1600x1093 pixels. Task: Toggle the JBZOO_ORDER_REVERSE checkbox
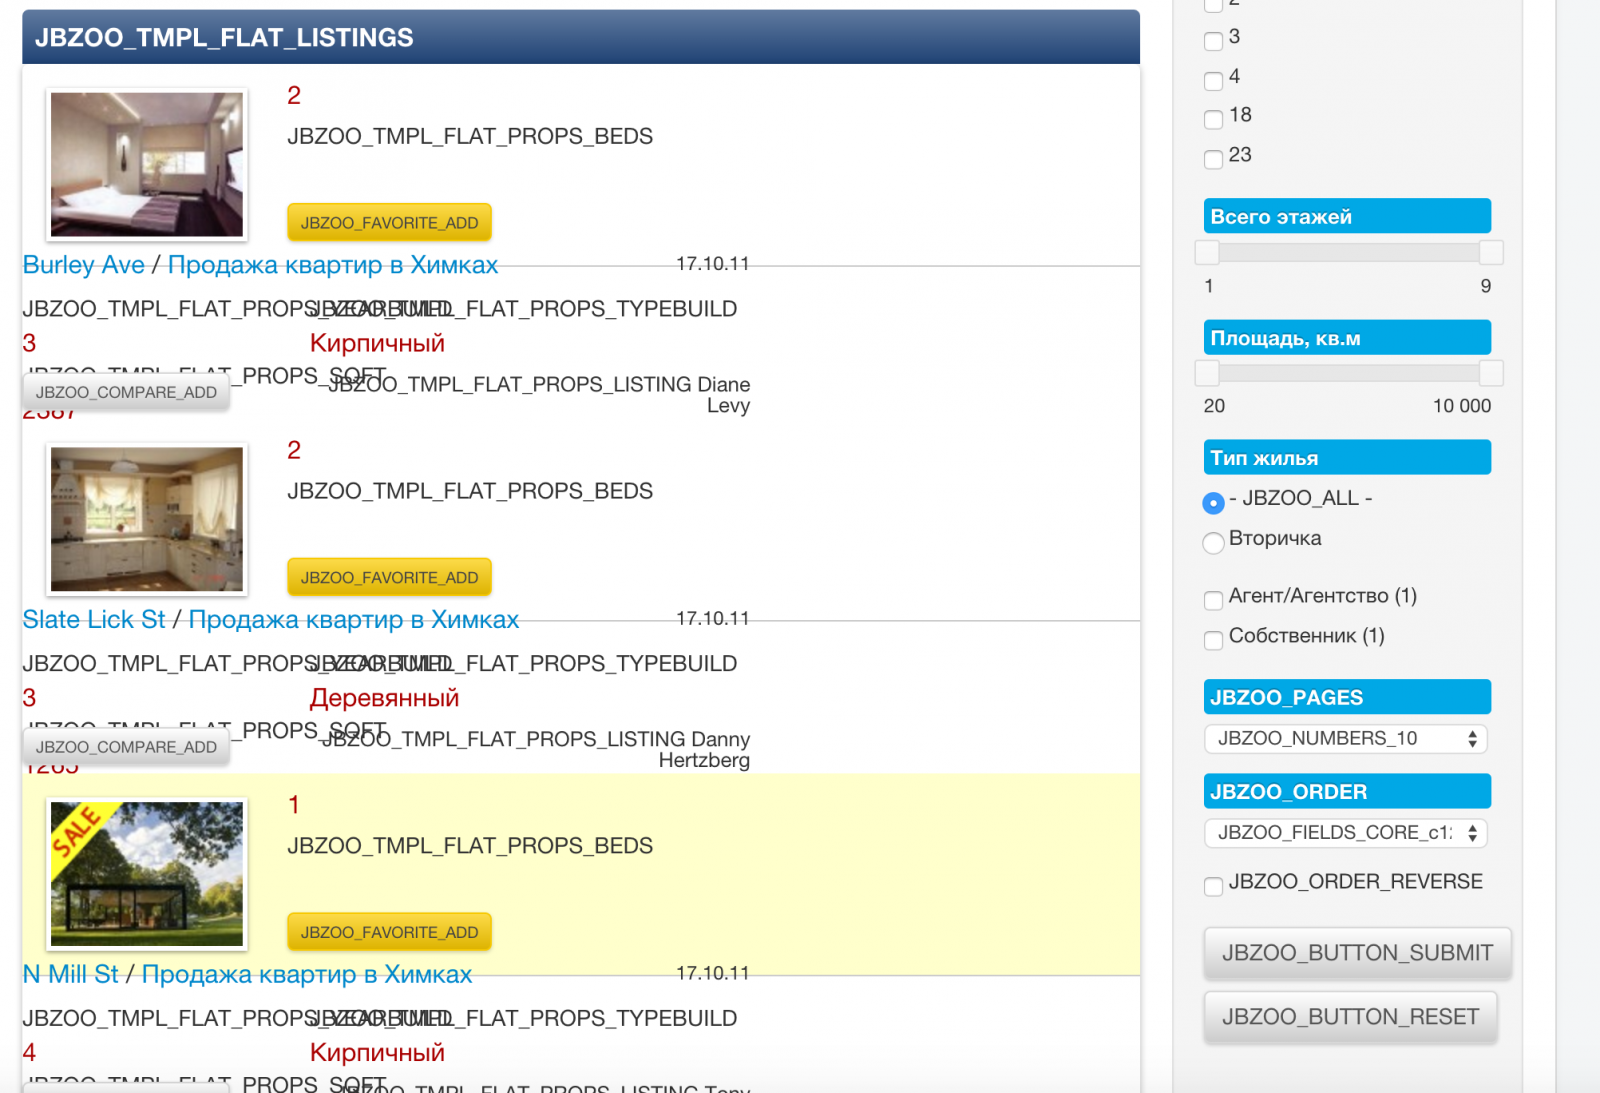tap(1213, 886)
